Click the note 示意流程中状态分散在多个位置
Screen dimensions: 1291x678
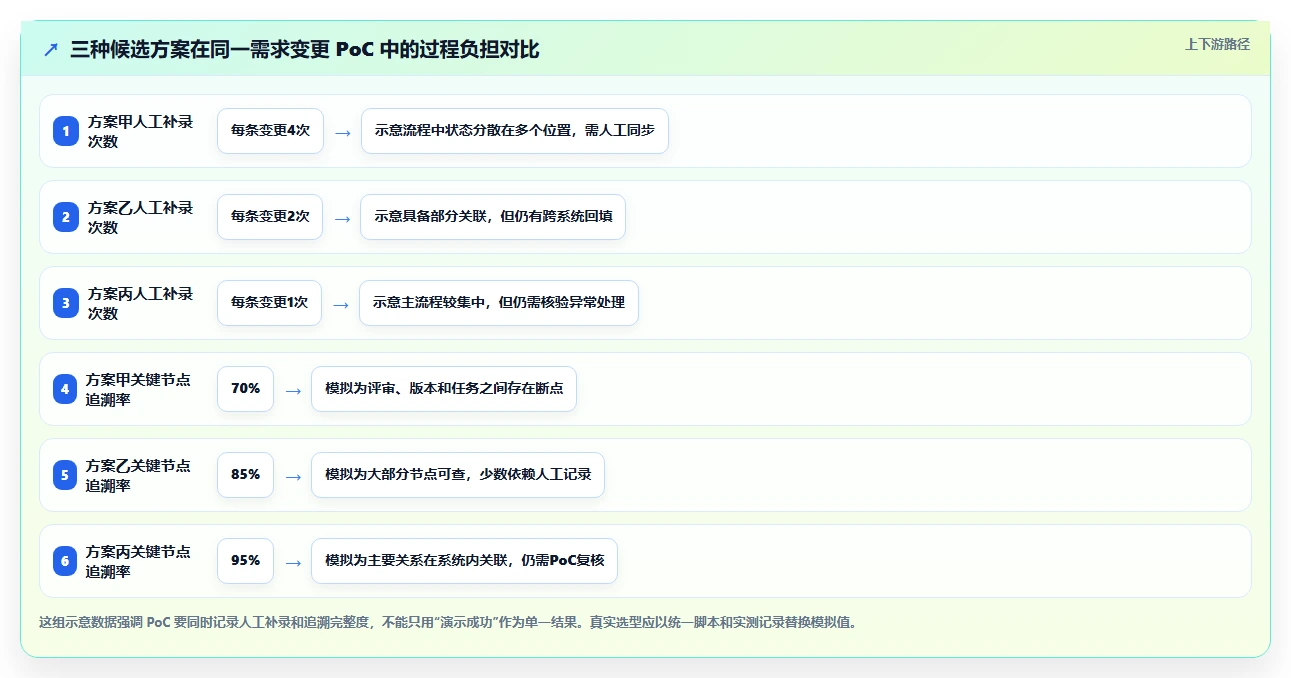tap(515, 131)
